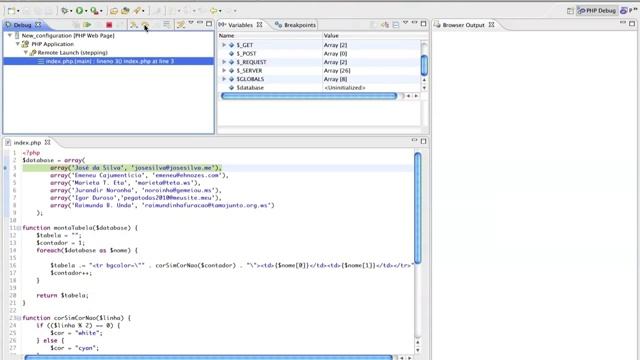Viewport: 640px width, 360px height.
Task: Click the editor scrollbar down arrow
Action: (418, 350)
